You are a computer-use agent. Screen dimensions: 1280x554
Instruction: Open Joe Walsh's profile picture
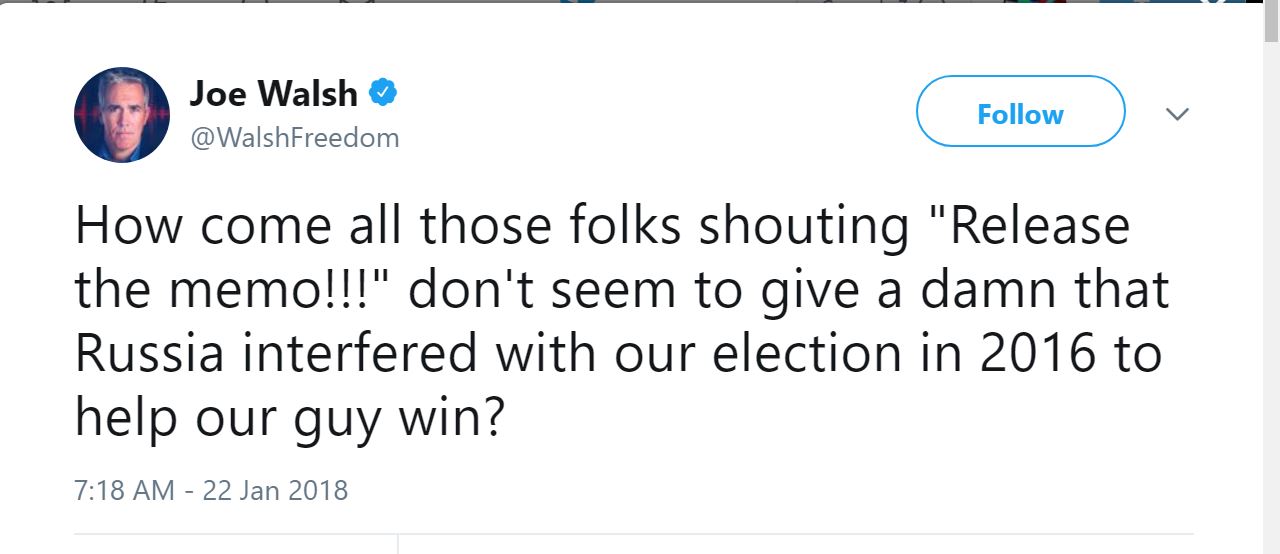(122, 115)
